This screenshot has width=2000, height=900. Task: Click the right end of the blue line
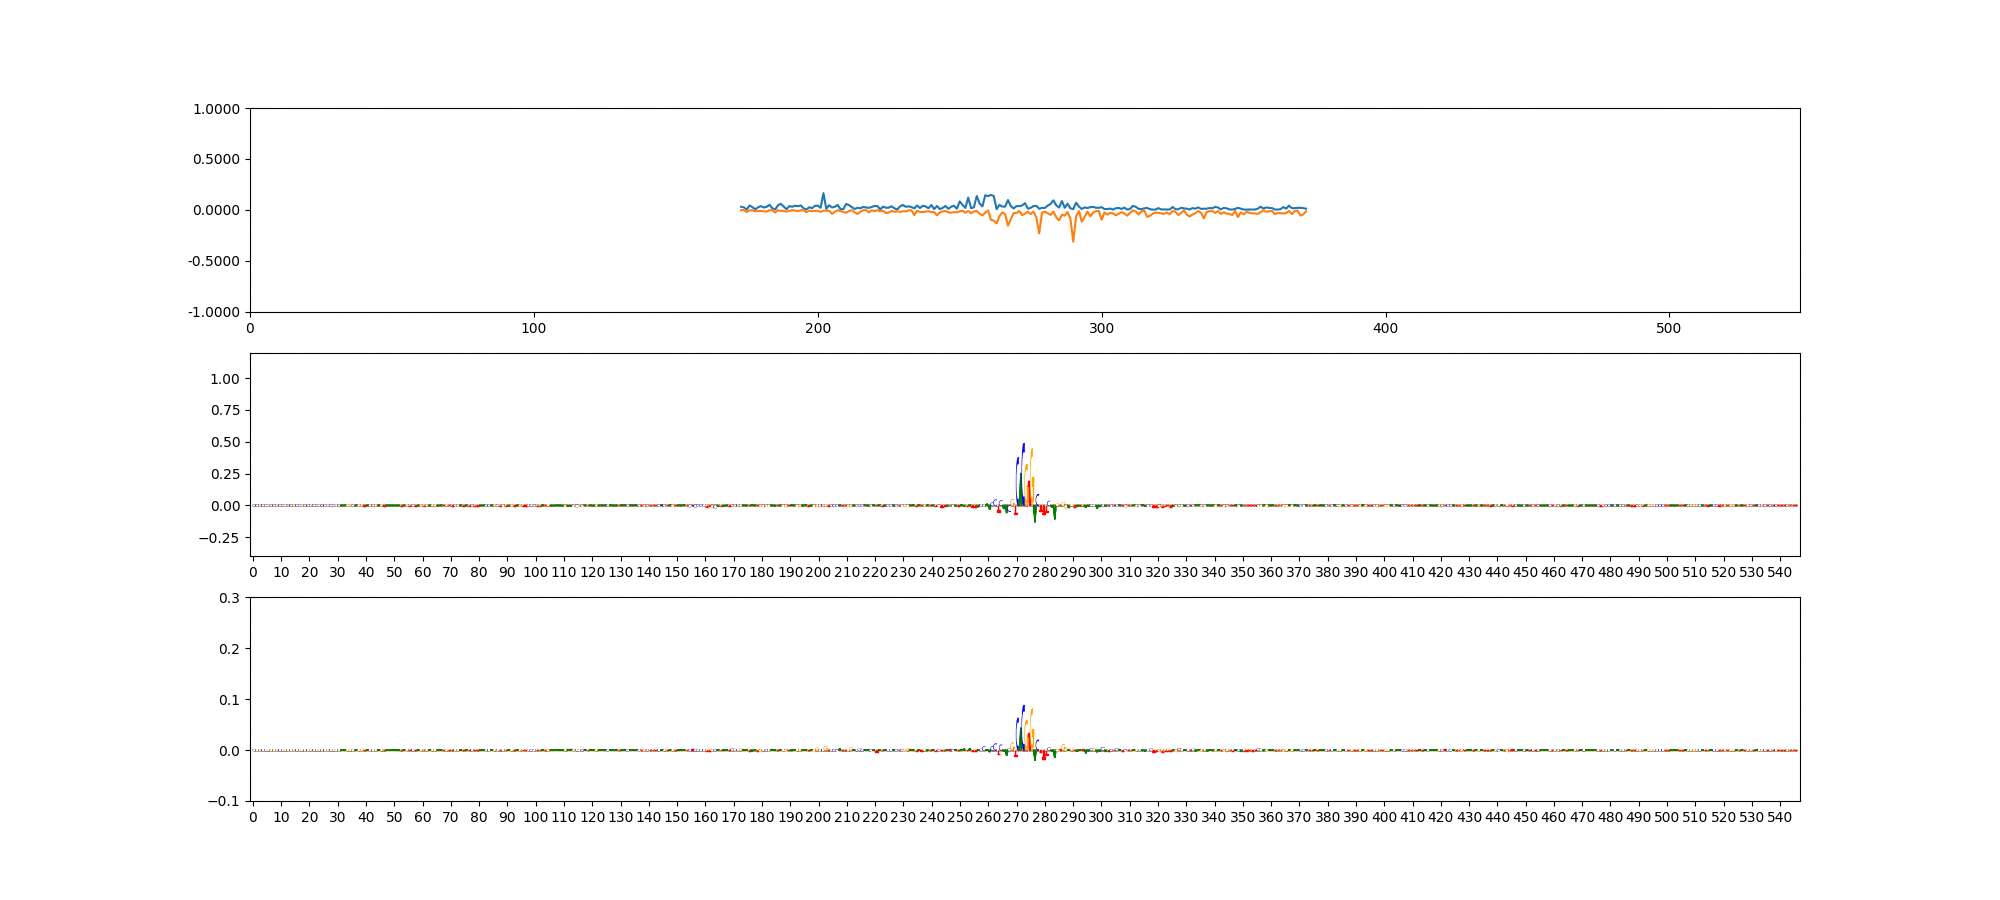coord(1306,208)
